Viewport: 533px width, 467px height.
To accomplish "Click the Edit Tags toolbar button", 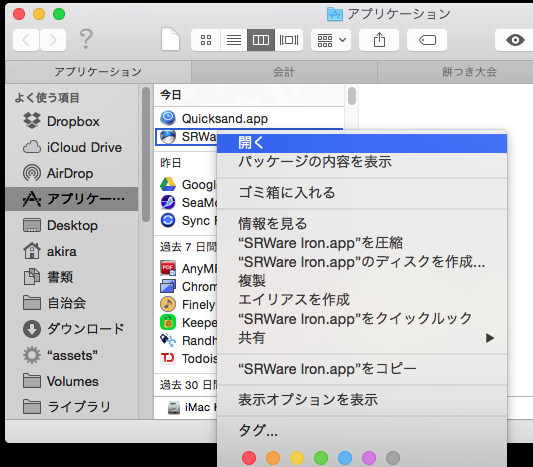I will click(x=427, y=40).
